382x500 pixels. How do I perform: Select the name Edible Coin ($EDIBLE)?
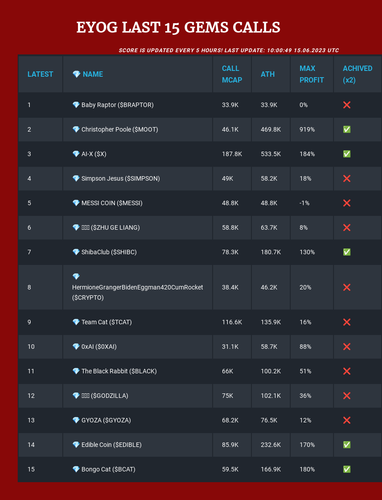click(x=111, y=445)
